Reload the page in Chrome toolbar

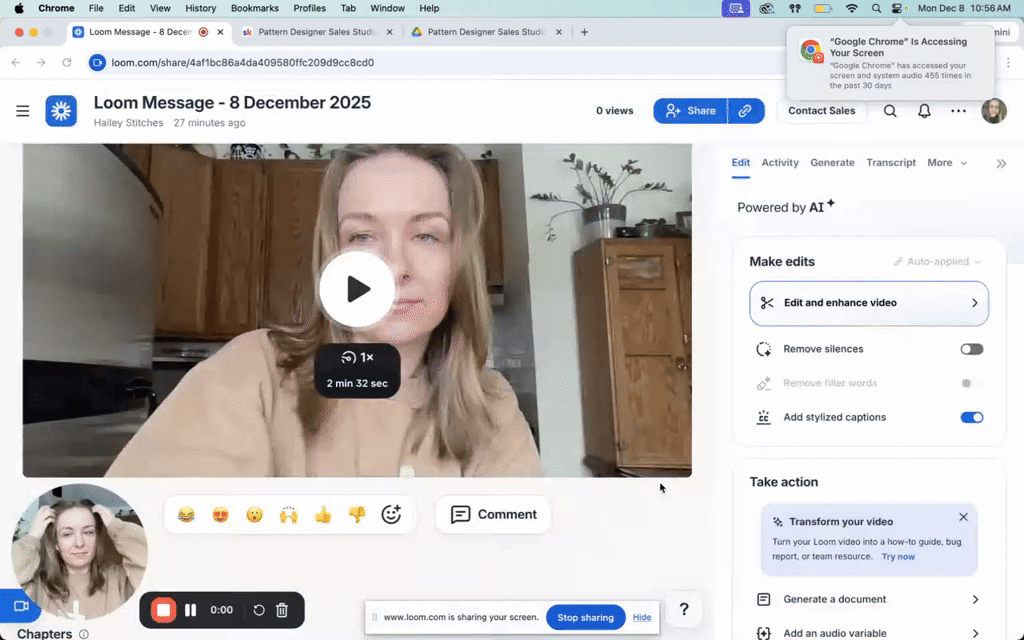point(67,63)
